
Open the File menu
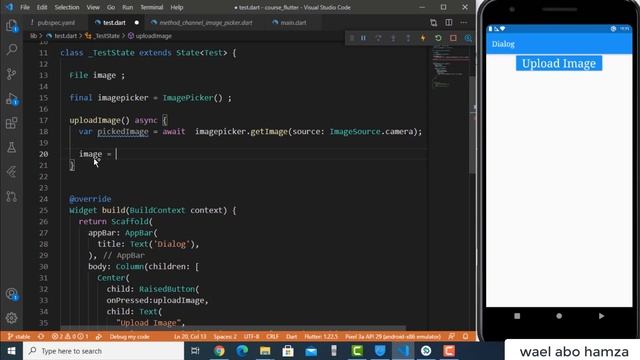tap(25, 7)
